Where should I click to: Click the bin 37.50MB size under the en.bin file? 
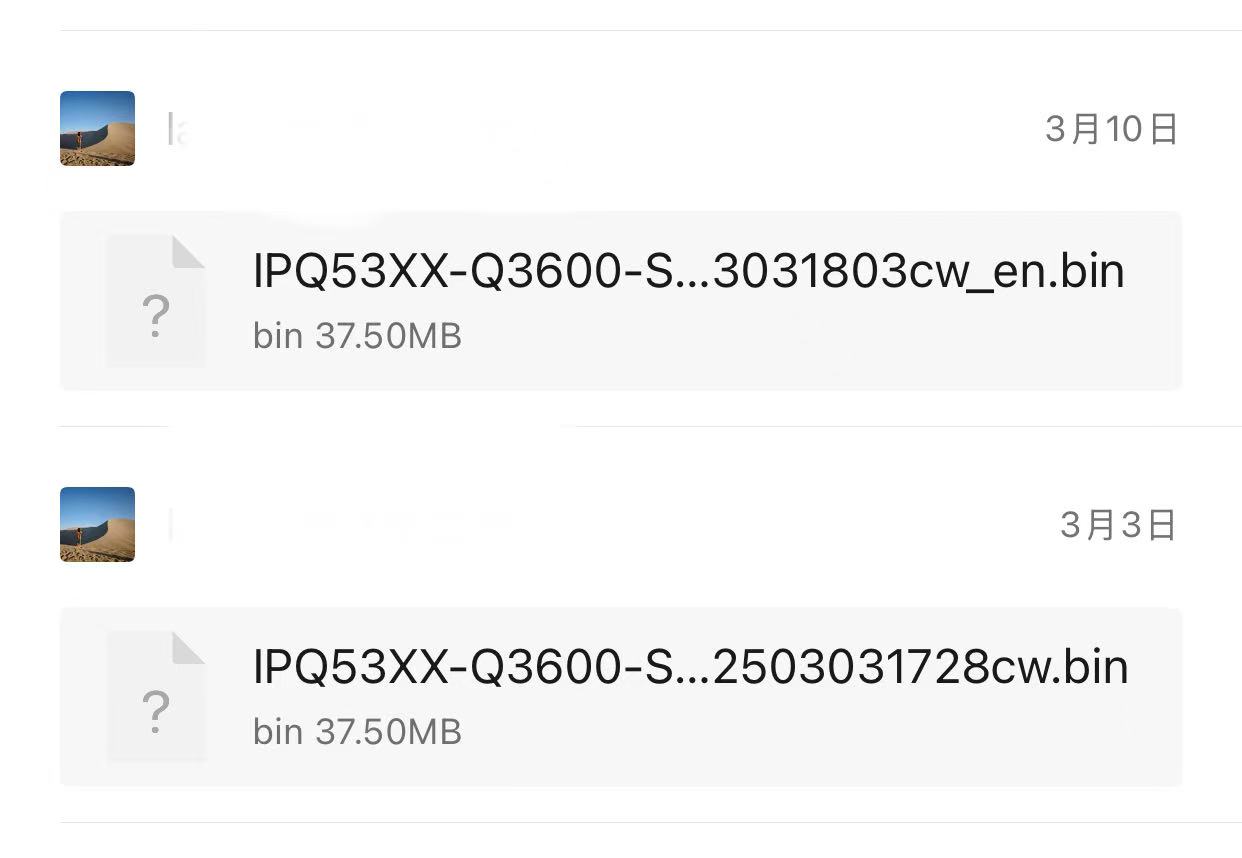click(357, 336)
